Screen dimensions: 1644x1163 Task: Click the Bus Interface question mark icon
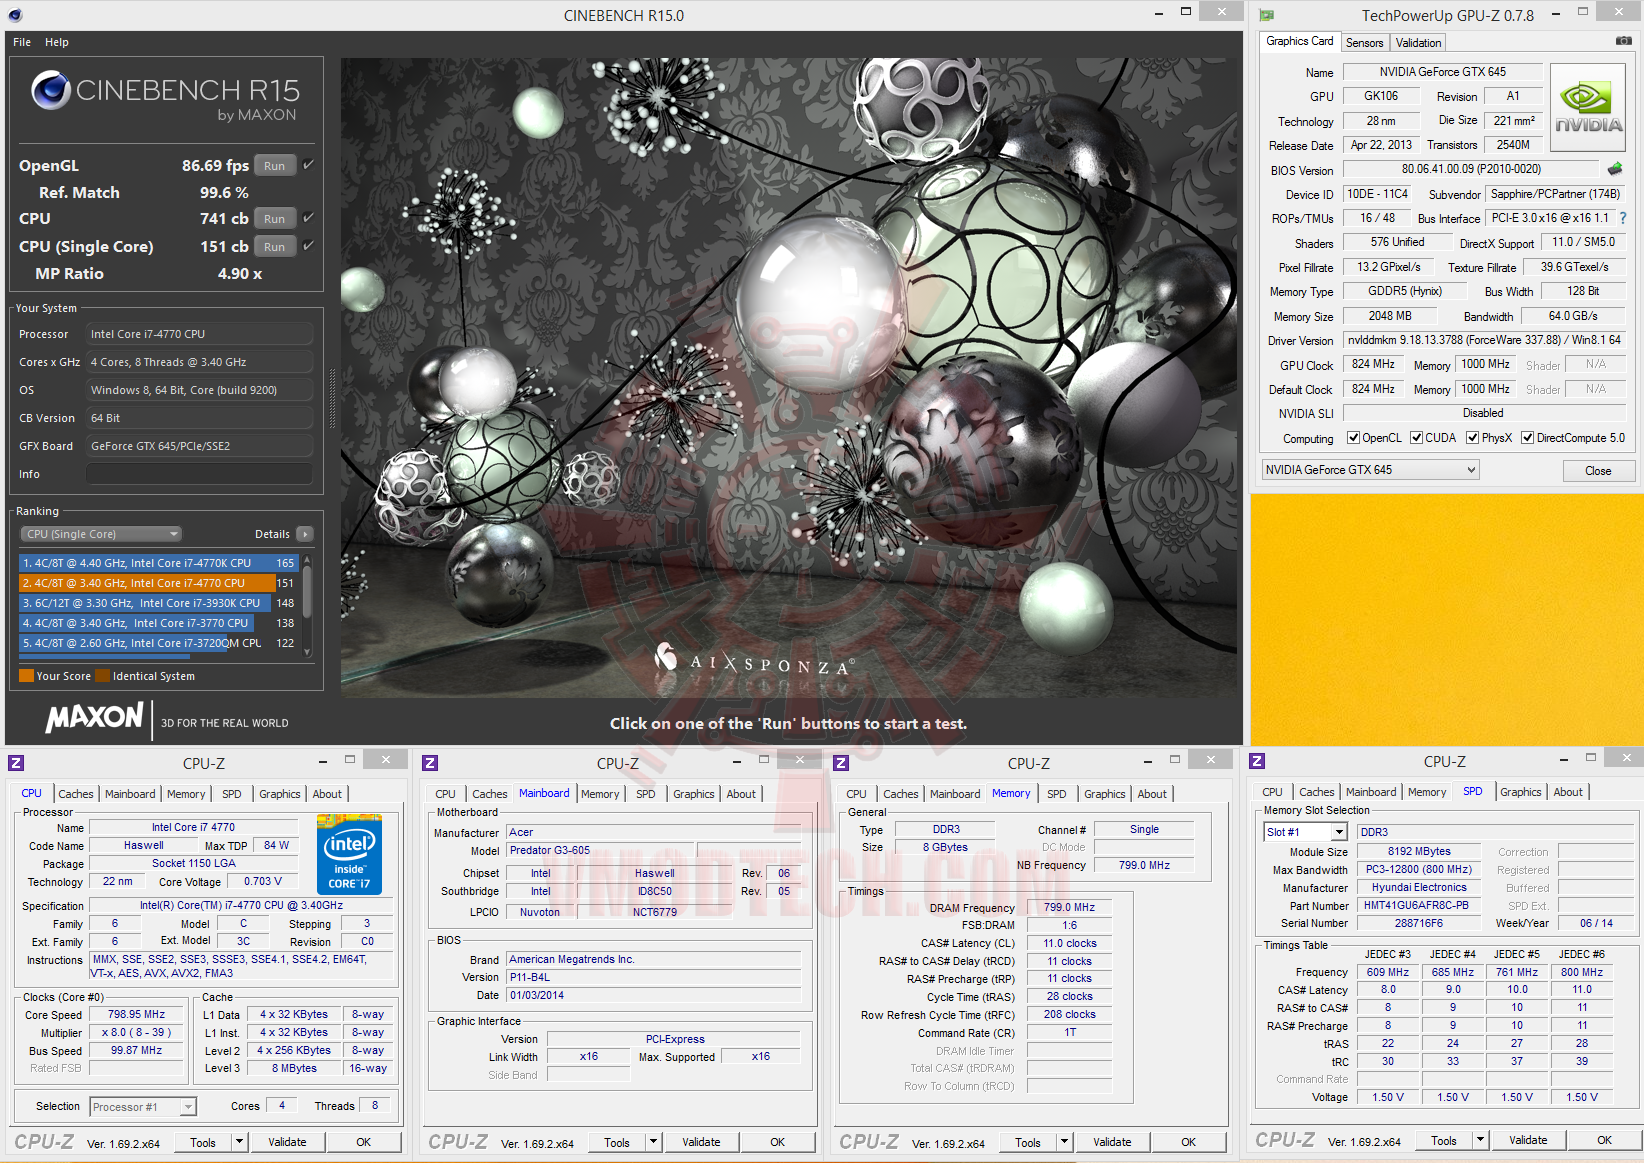pos(1622,218)
